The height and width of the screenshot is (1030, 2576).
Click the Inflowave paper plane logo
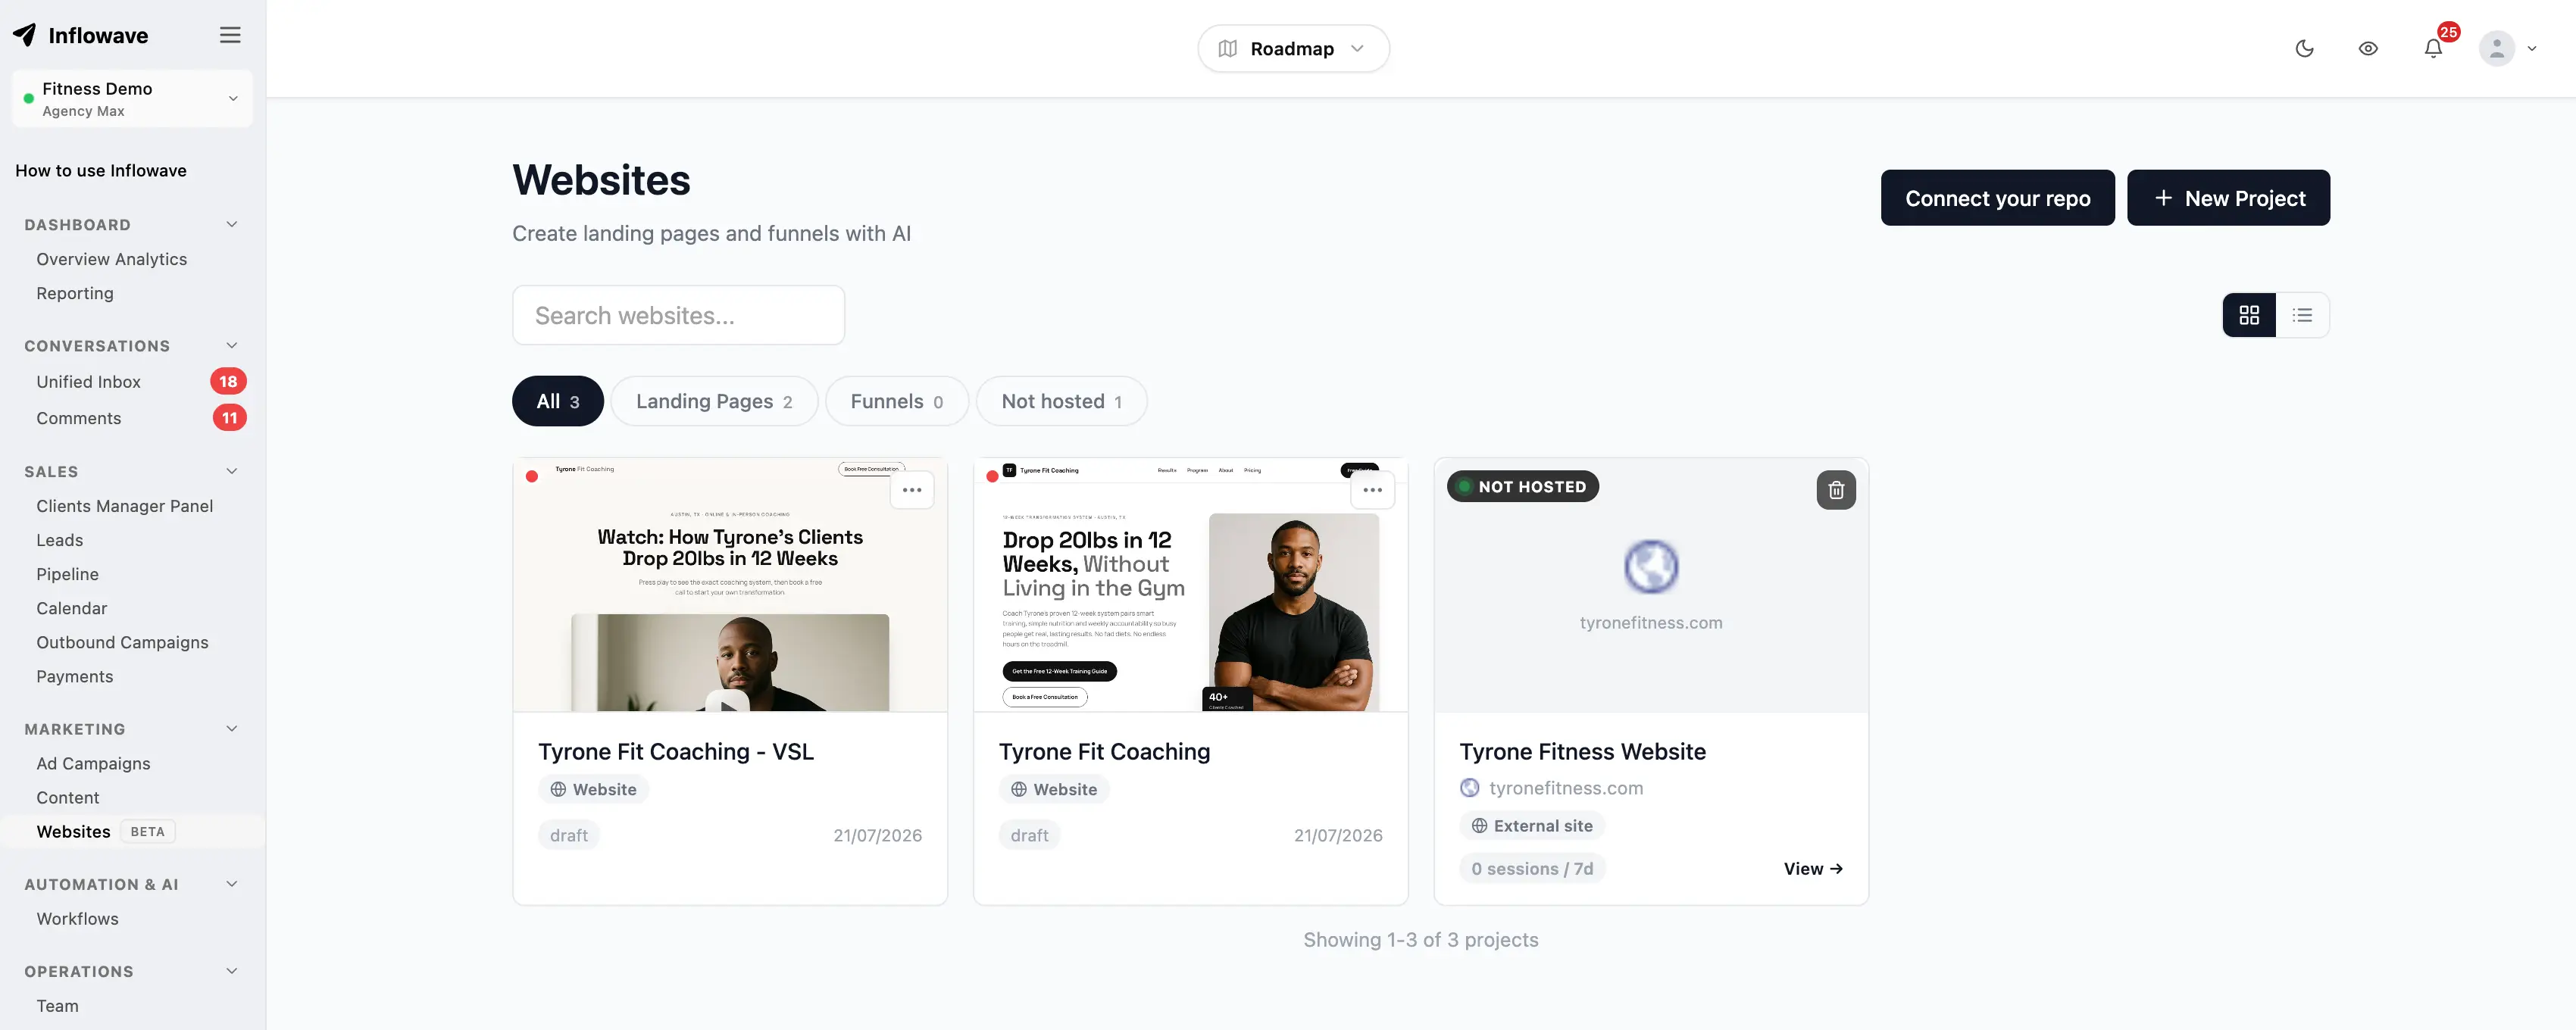25,35
